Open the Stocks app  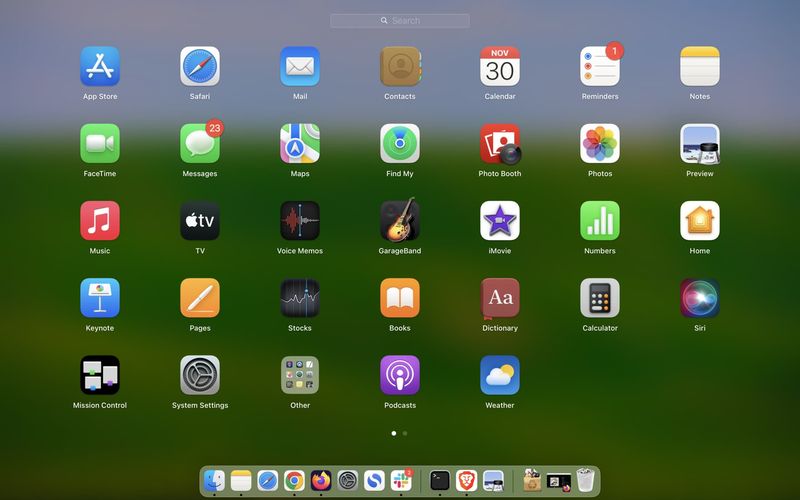tap(300, 298)
